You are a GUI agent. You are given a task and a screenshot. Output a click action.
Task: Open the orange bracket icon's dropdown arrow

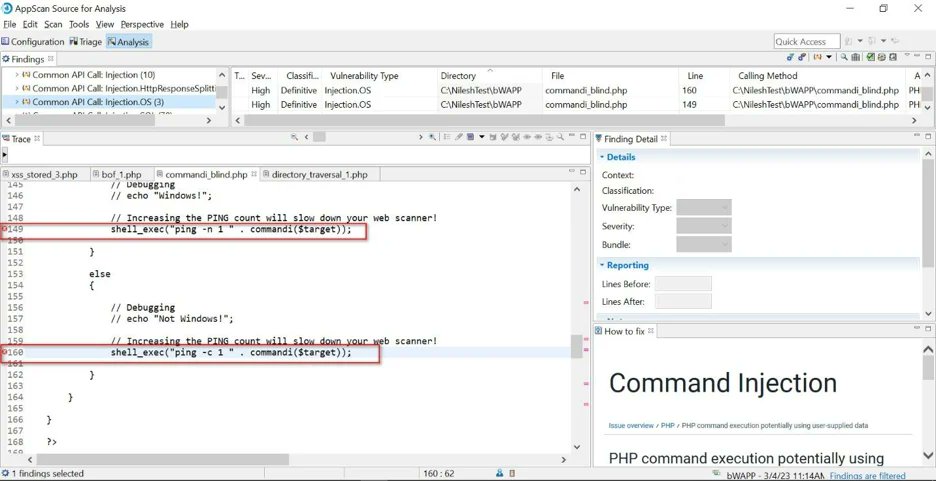pyautogui.click(x=829, y=57)
